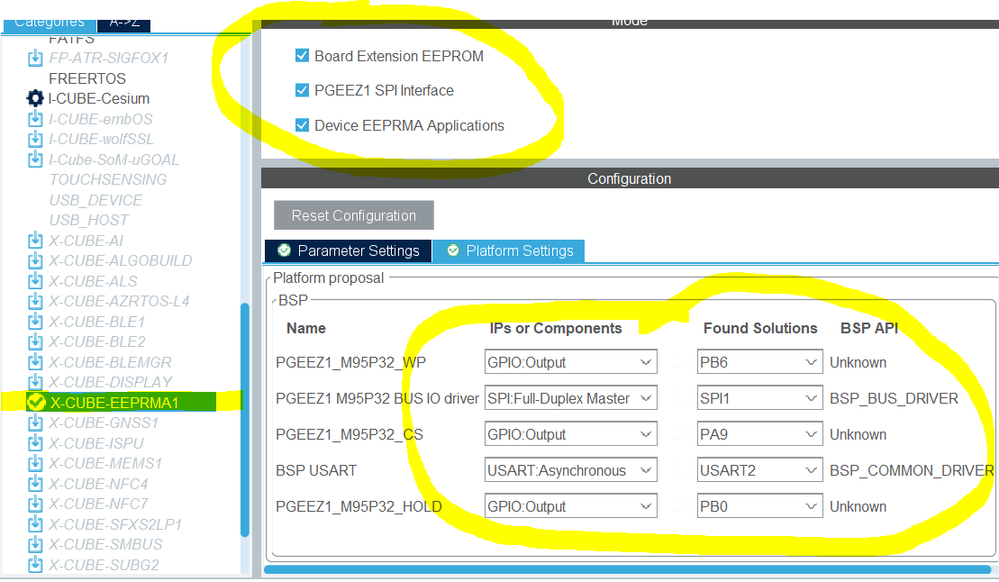Click download icon next to FP-ATR-SIGFOX1
This screenshot has height=582, width=999.
pos(35,58)
